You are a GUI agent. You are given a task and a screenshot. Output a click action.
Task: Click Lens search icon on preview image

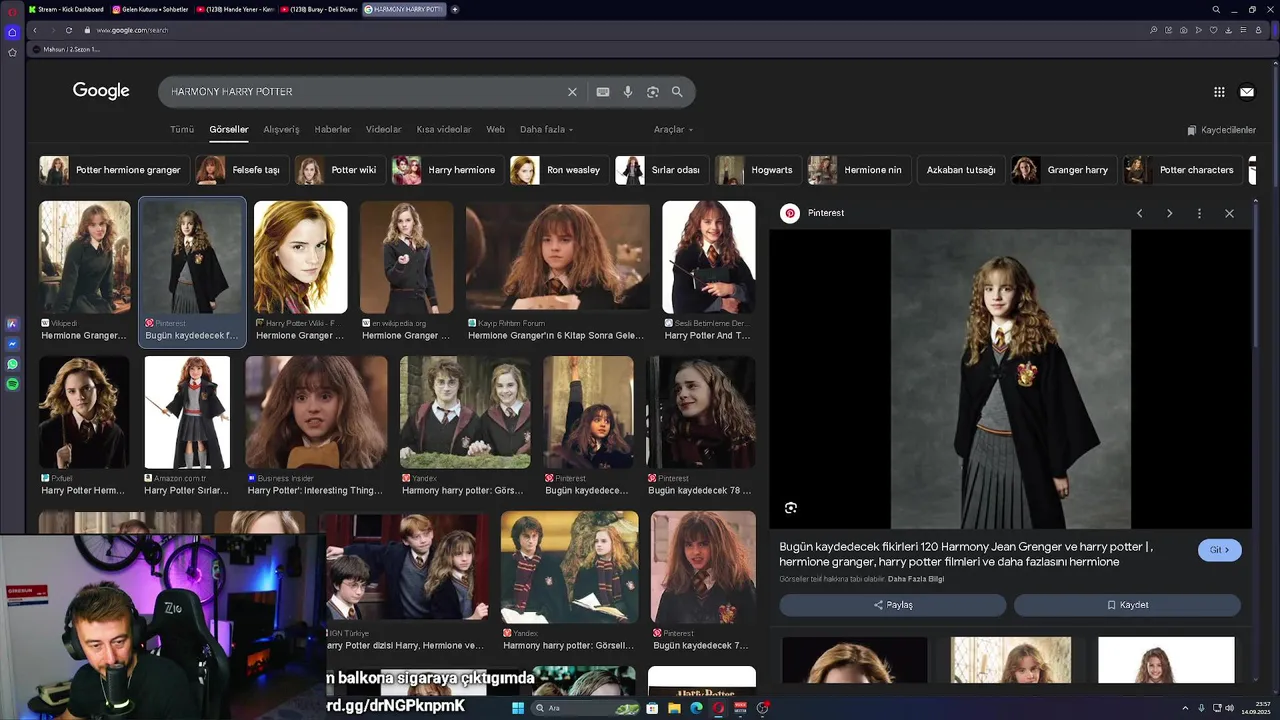791,508
